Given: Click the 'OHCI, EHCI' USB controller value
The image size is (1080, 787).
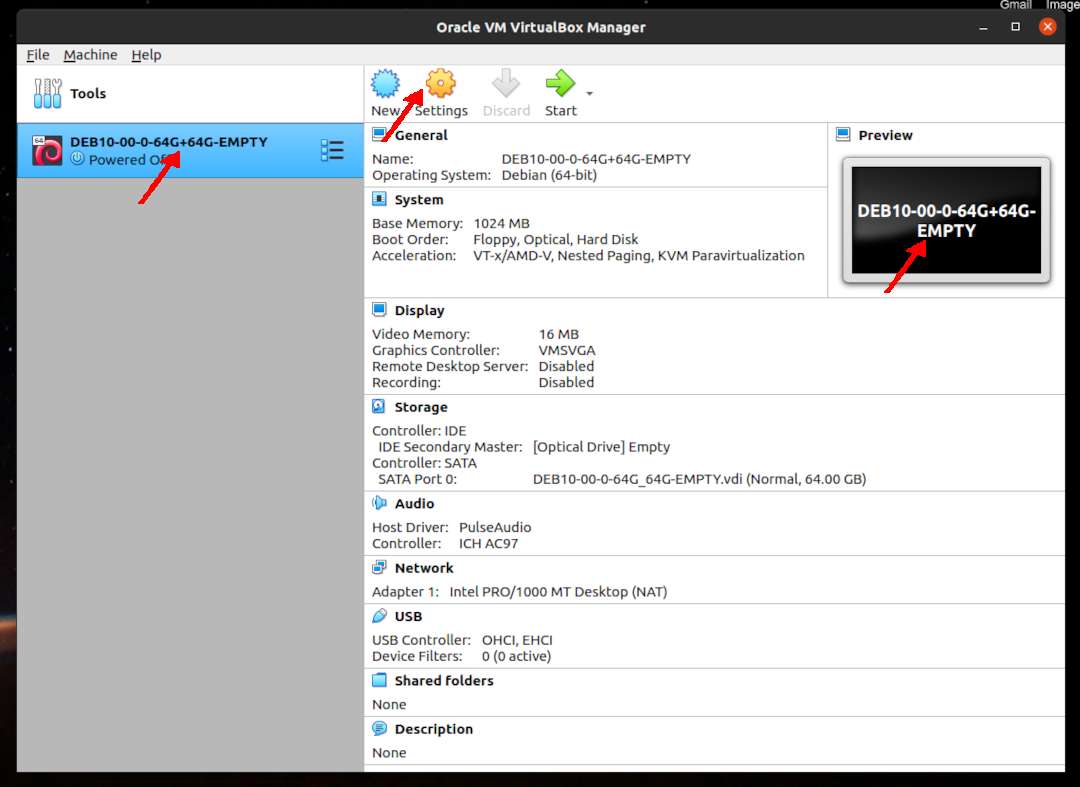Looking at the screenshot, I should point(517,640).
